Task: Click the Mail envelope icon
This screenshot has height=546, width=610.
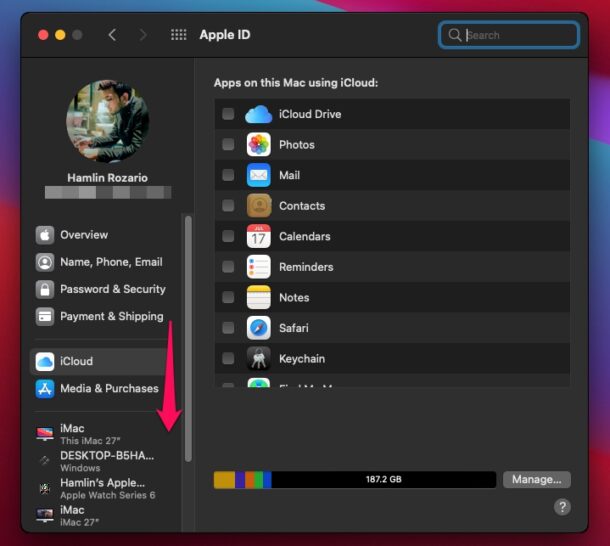Action: point(258,175)
